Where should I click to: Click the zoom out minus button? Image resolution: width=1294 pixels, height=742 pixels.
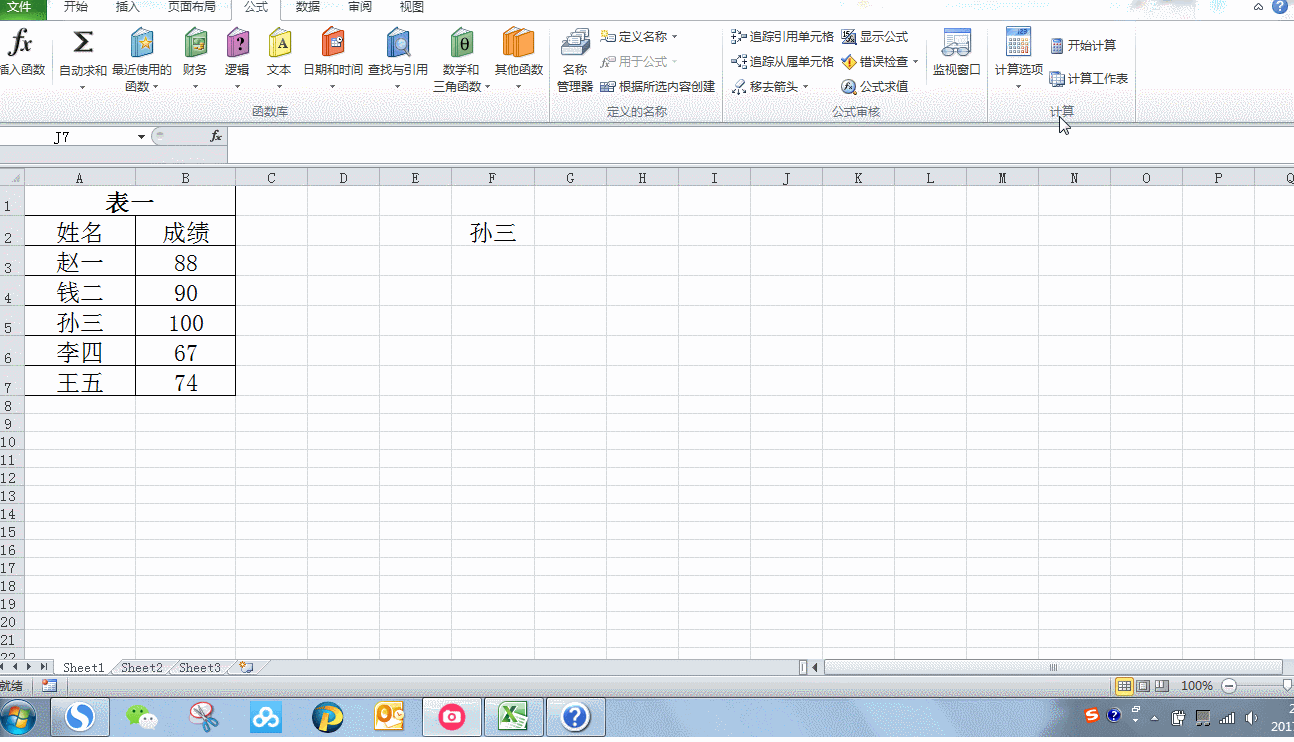[1229, 686]
